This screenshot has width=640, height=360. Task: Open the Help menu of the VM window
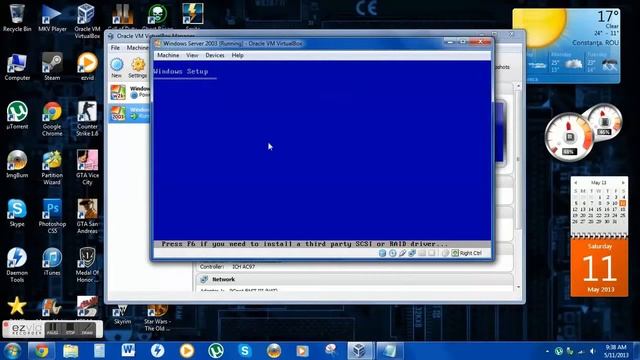point(238,55)
